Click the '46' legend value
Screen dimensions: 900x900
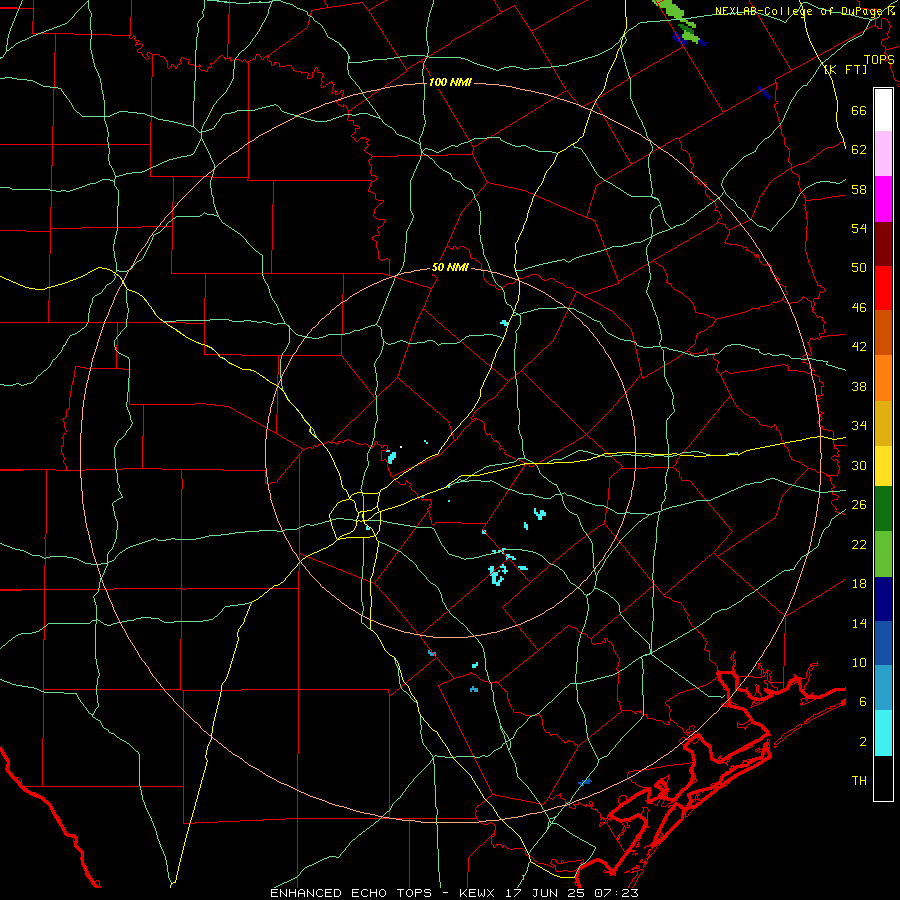point(859,308)
